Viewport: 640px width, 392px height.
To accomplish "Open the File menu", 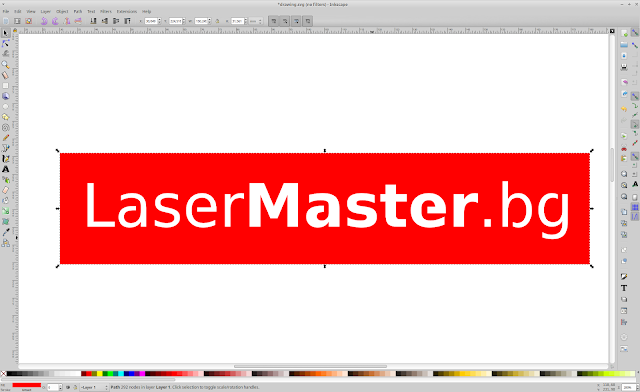I will click(x=6, y=11).
